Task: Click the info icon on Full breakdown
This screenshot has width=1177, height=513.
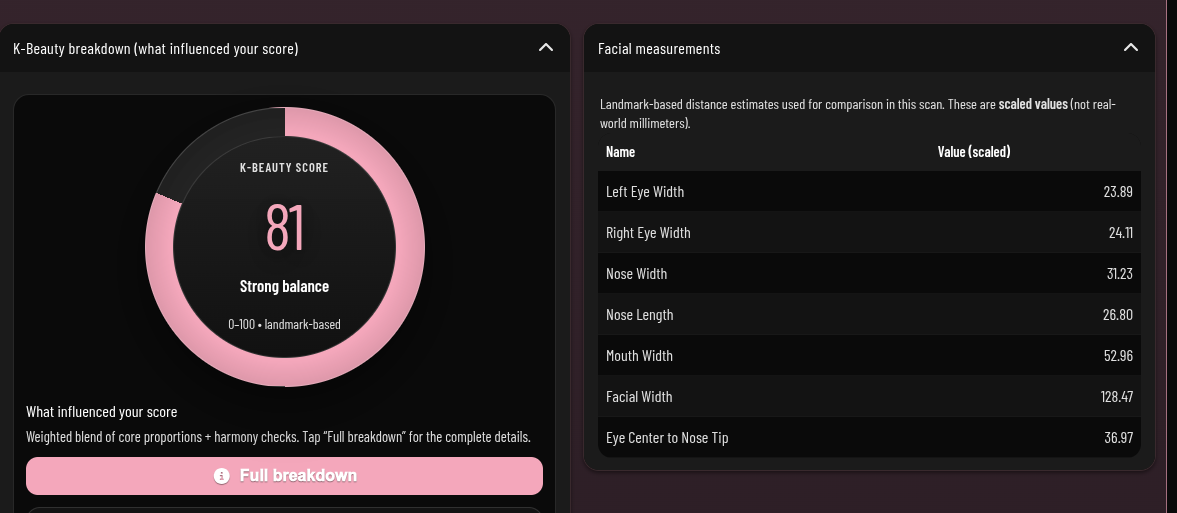Action: (x=222, y=476)
